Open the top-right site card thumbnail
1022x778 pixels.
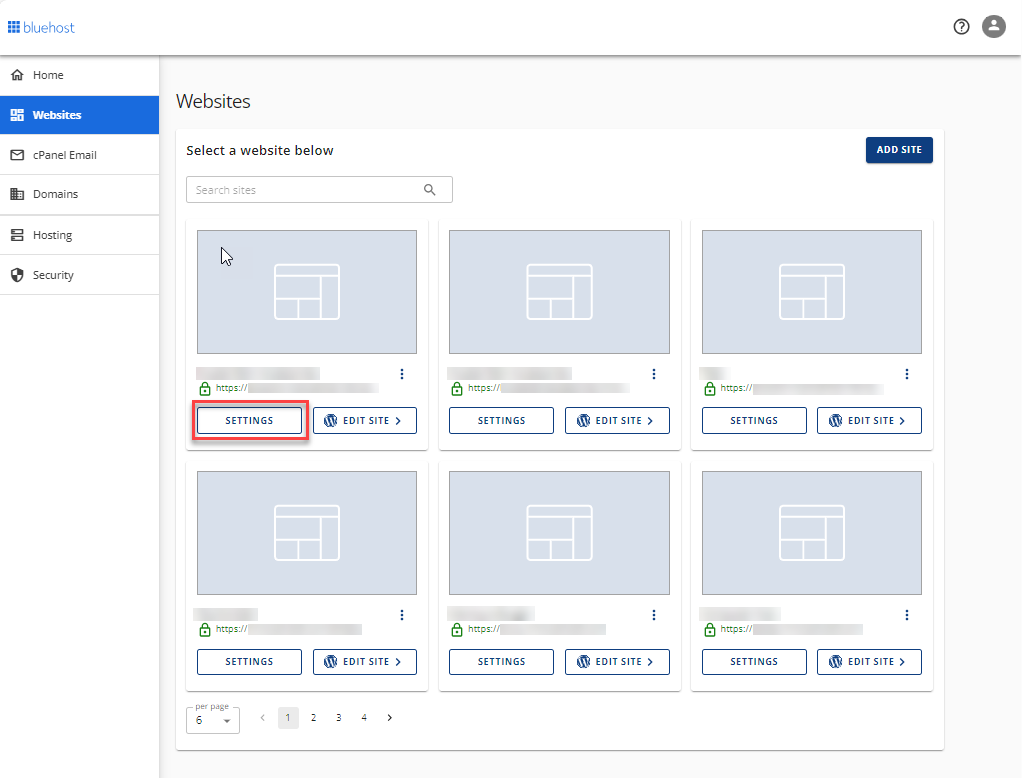[811, 292]
